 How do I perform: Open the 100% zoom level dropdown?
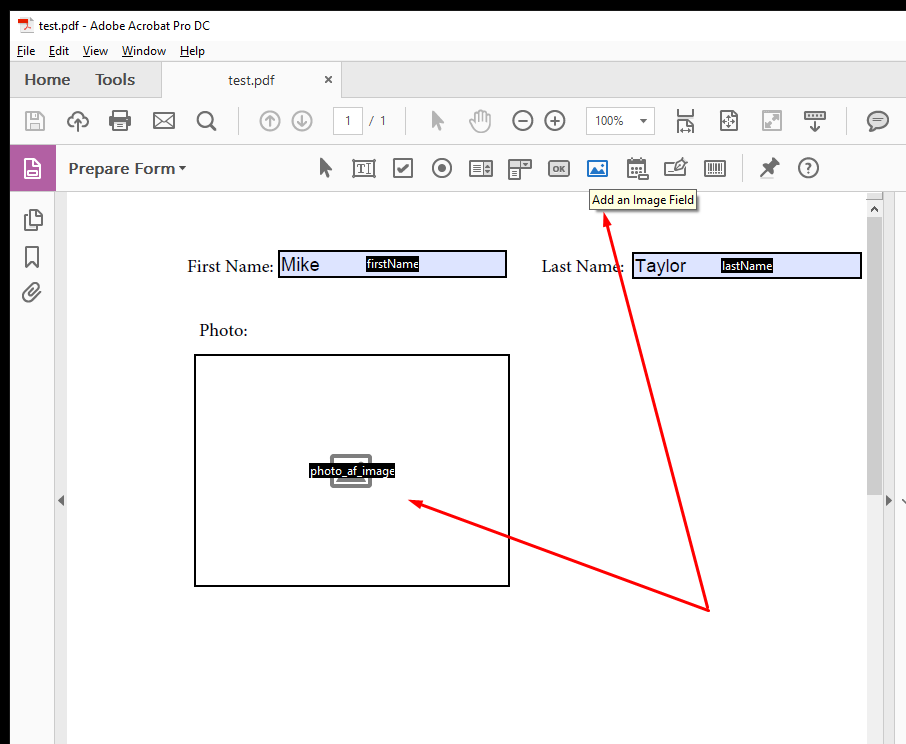(x=643, y=121)
